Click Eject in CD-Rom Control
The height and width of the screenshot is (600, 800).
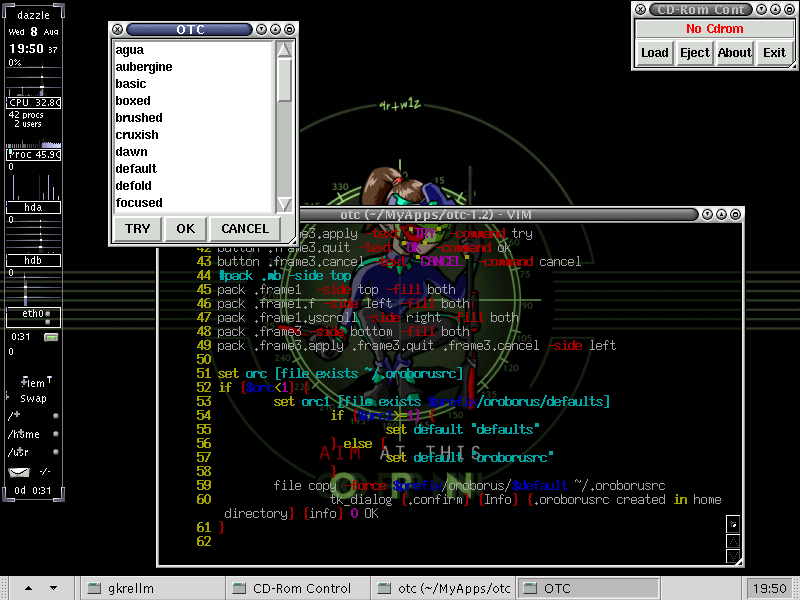(694, 53)
